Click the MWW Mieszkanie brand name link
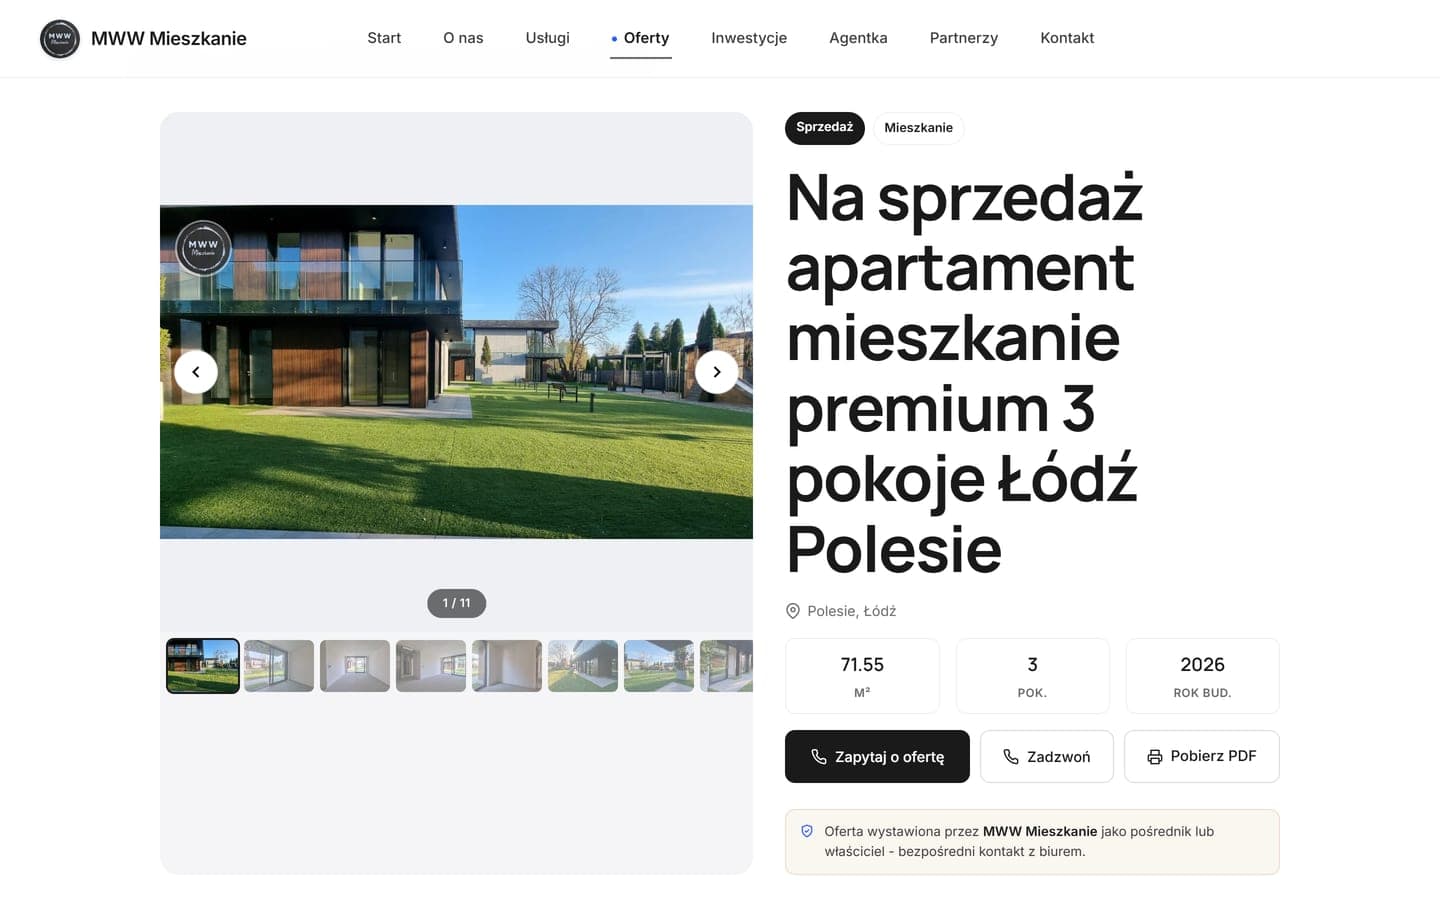The height and width of the screenshot is (900, 1440). click(169, 39)
